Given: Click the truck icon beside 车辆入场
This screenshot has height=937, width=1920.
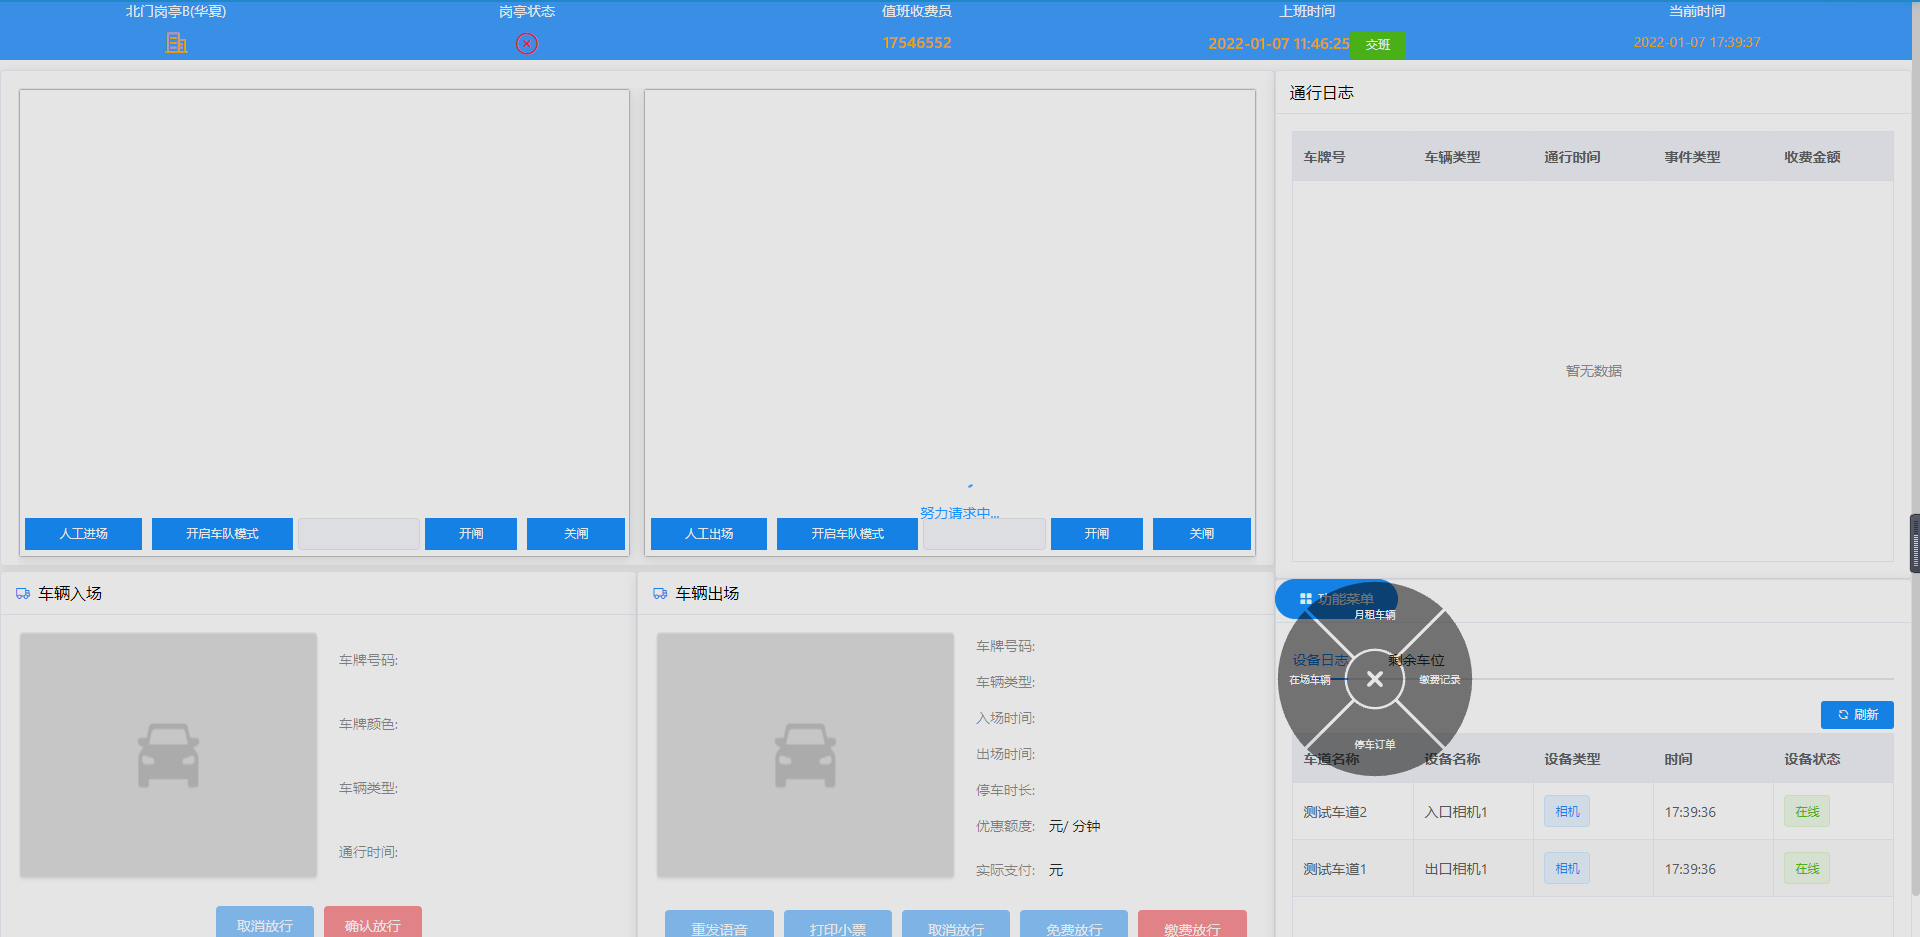Looking at the screenshot, I should [23, 594].
